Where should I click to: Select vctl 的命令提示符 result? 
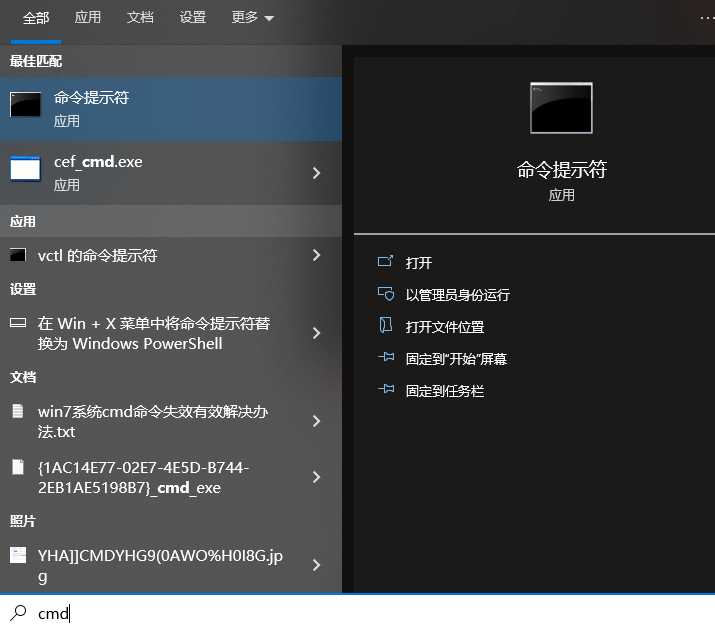pos(171,255)
